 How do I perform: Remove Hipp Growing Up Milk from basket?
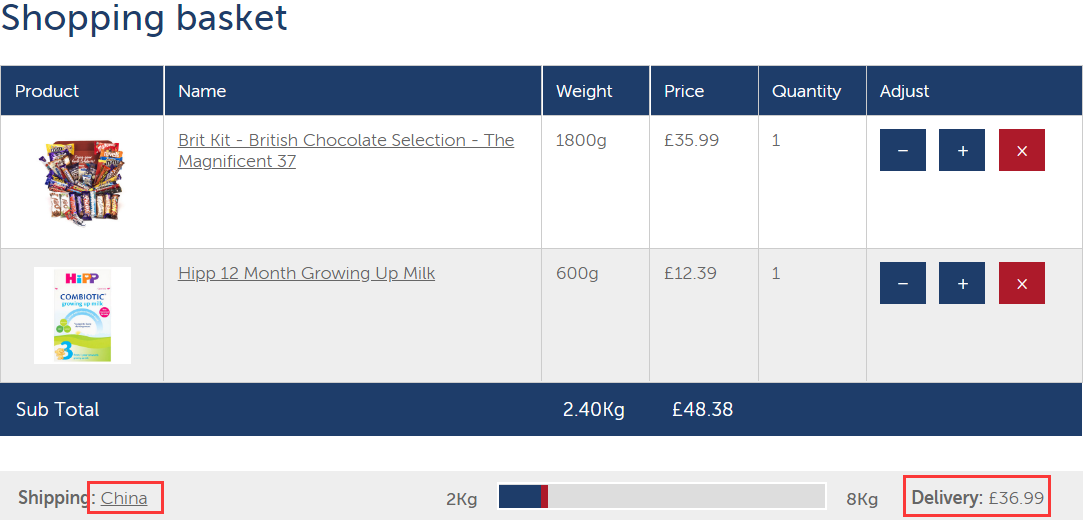click(x=1021, y=284)
